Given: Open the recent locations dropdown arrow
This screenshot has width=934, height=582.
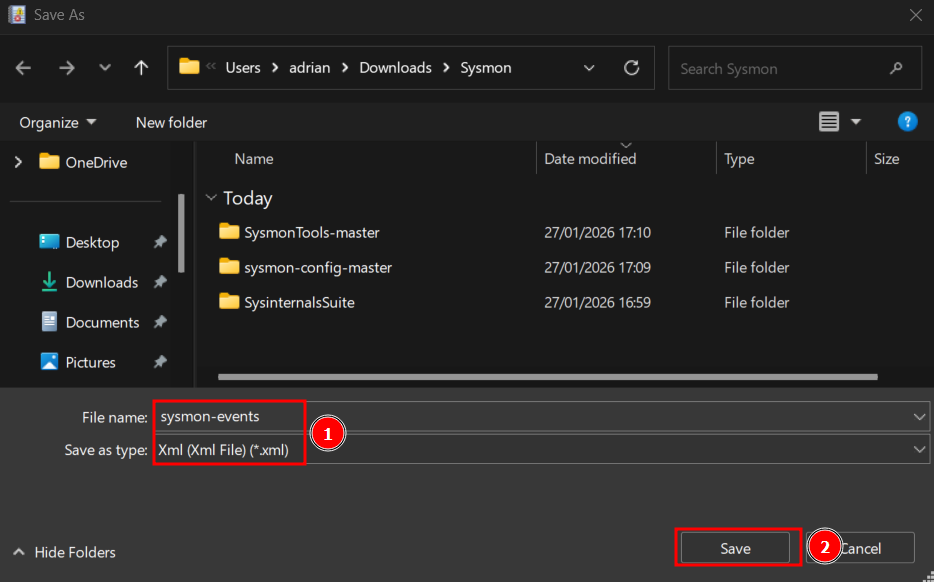Looking at the screenshot, I should coord(105,68).
